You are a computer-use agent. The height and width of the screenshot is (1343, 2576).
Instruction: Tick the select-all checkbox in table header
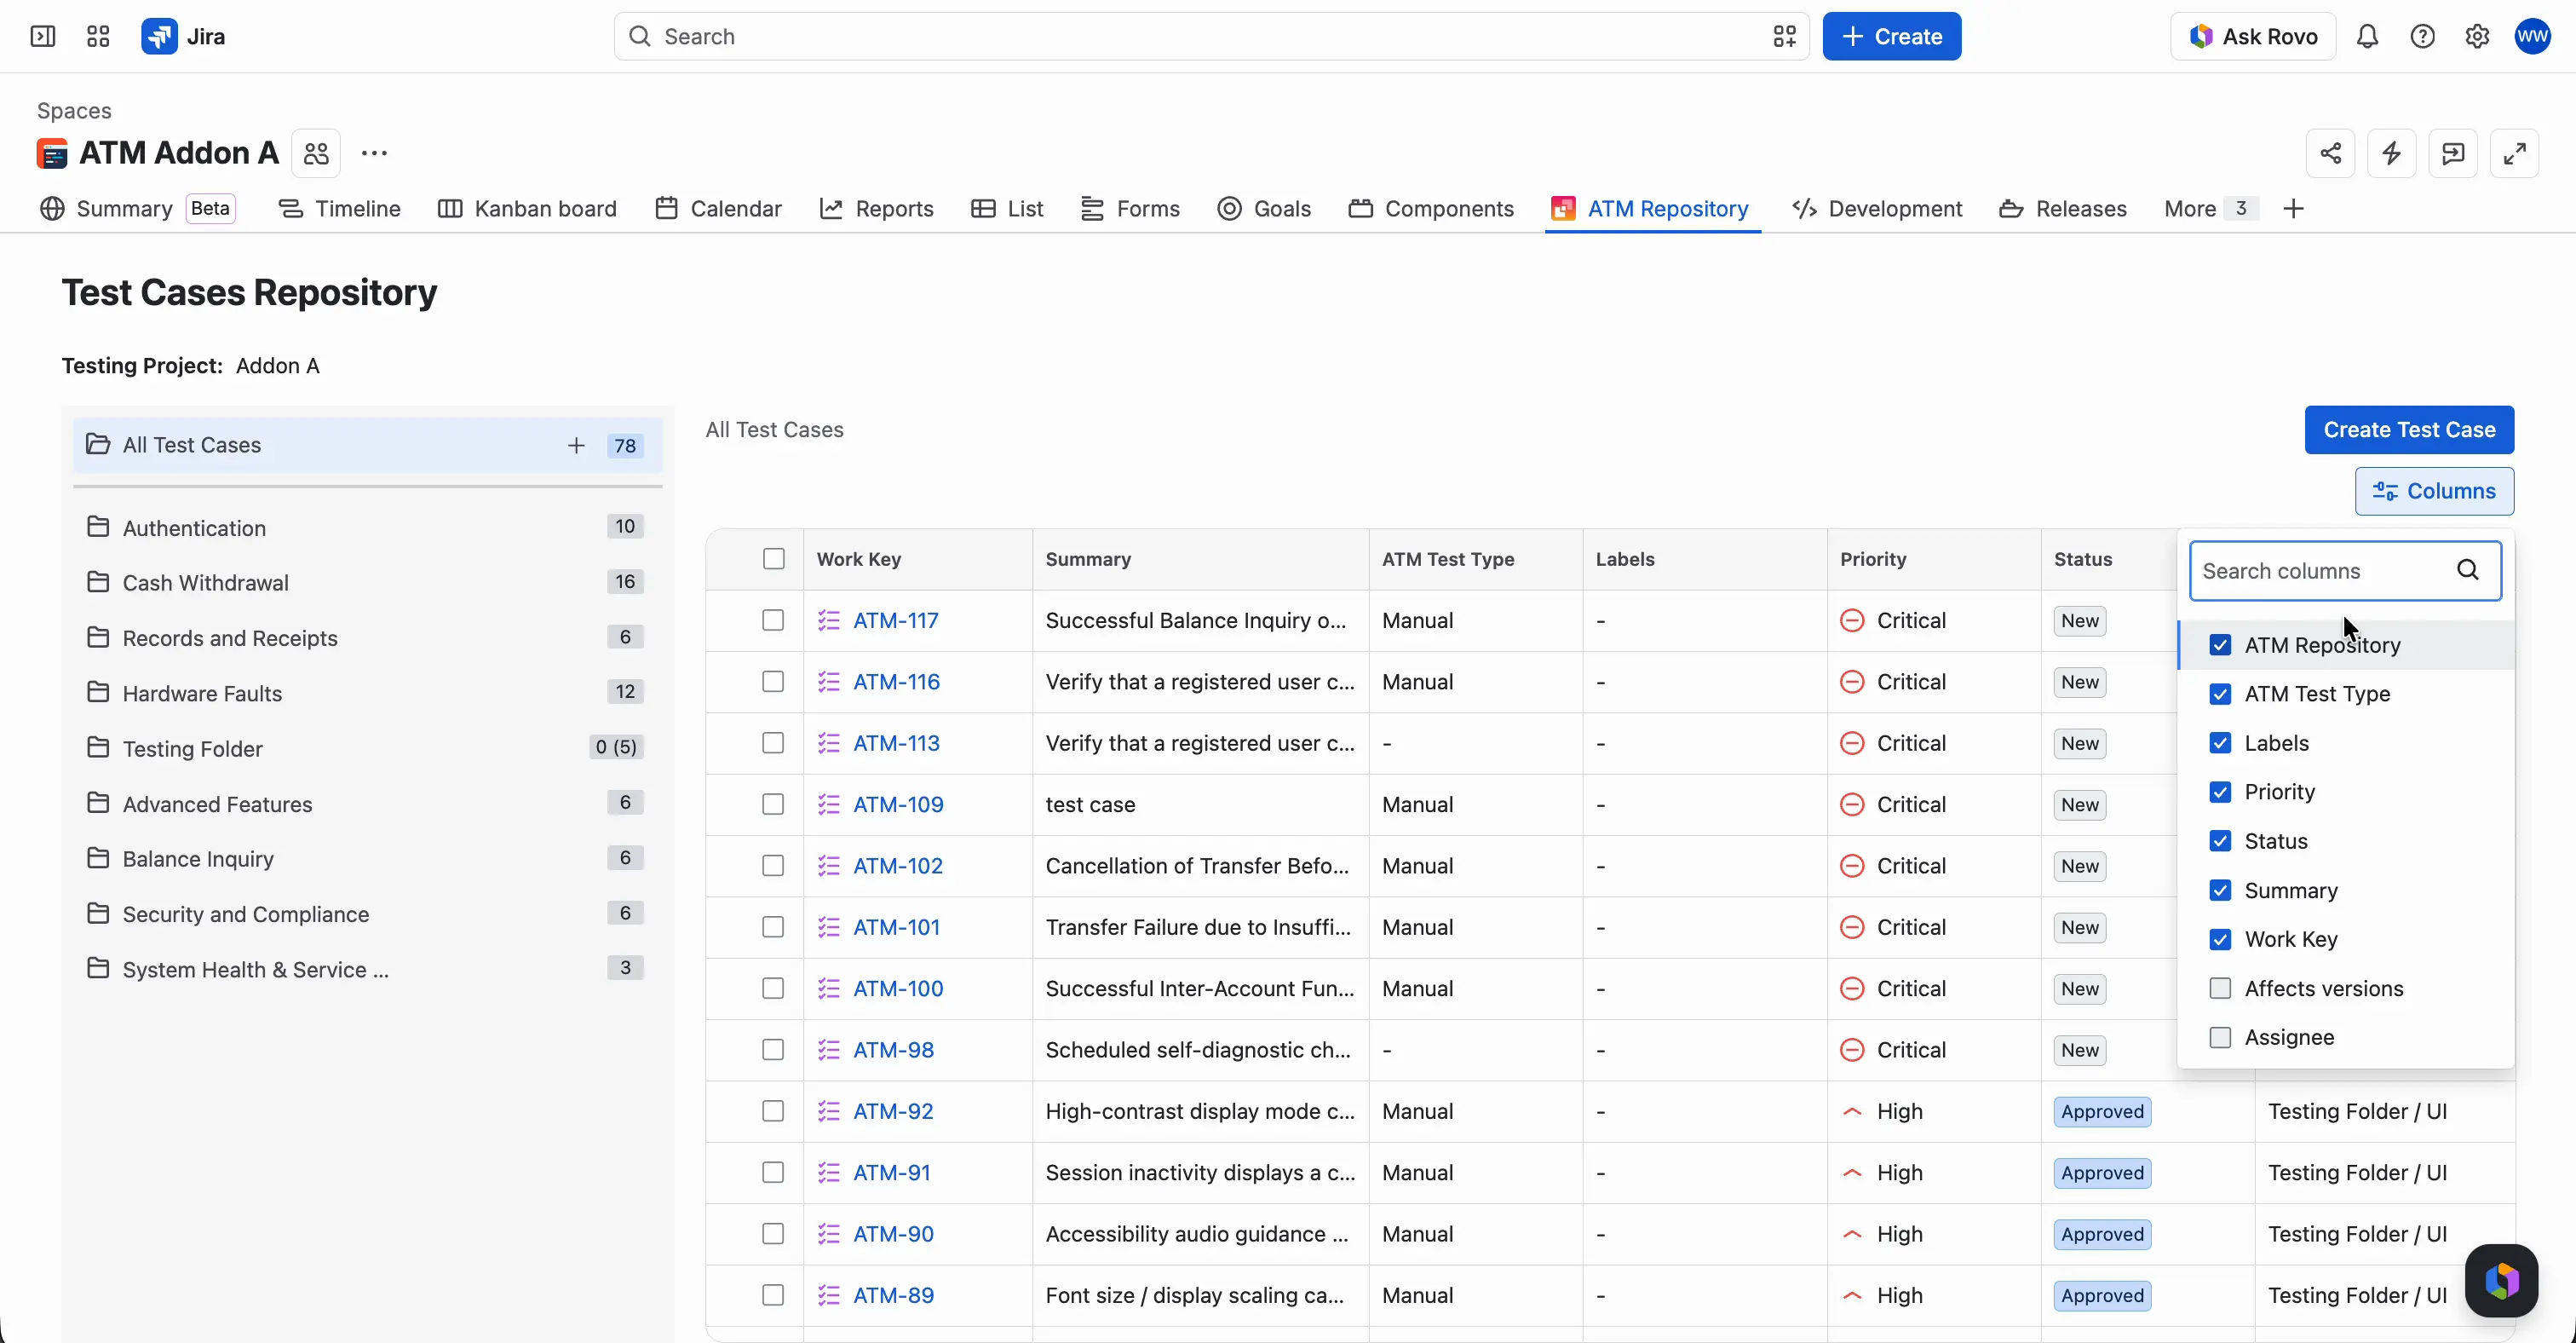[x=774, y=559]
